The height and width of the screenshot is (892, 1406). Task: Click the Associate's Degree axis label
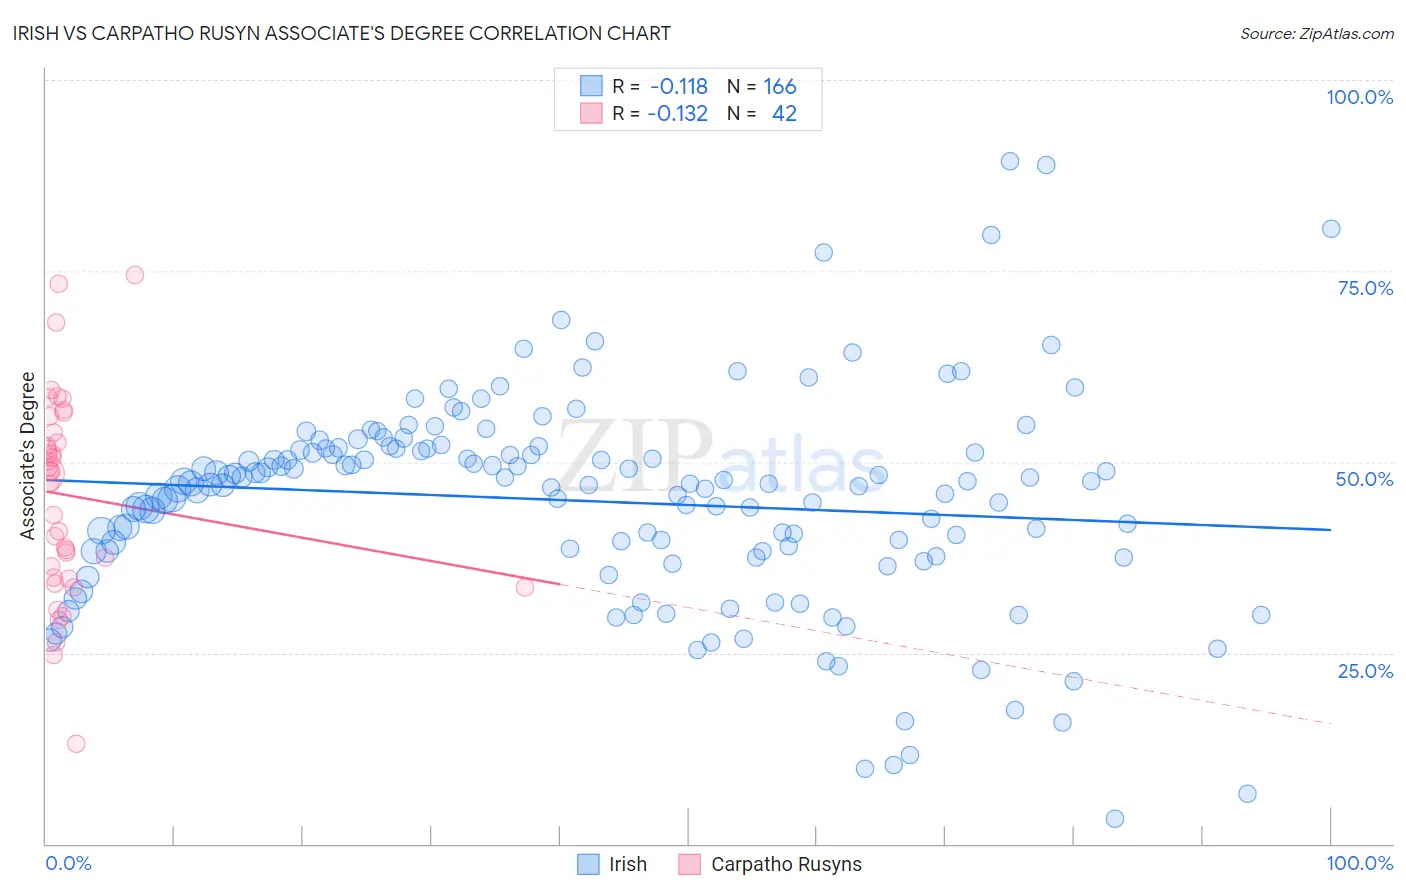click(27, 456)
